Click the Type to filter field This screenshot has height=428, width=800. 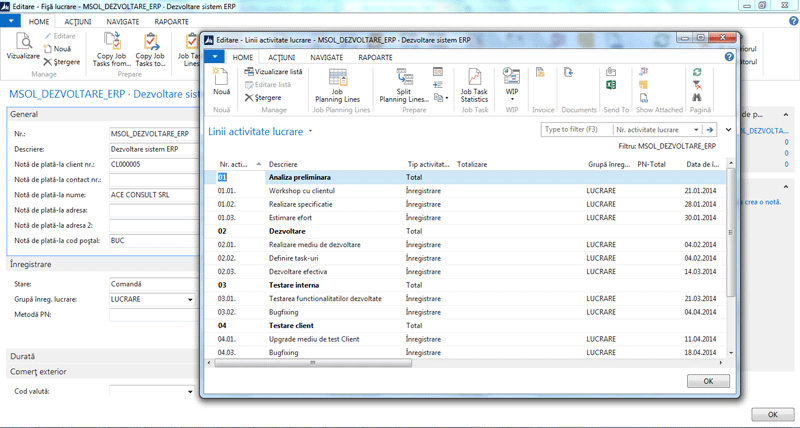click(x=577, y=130)
